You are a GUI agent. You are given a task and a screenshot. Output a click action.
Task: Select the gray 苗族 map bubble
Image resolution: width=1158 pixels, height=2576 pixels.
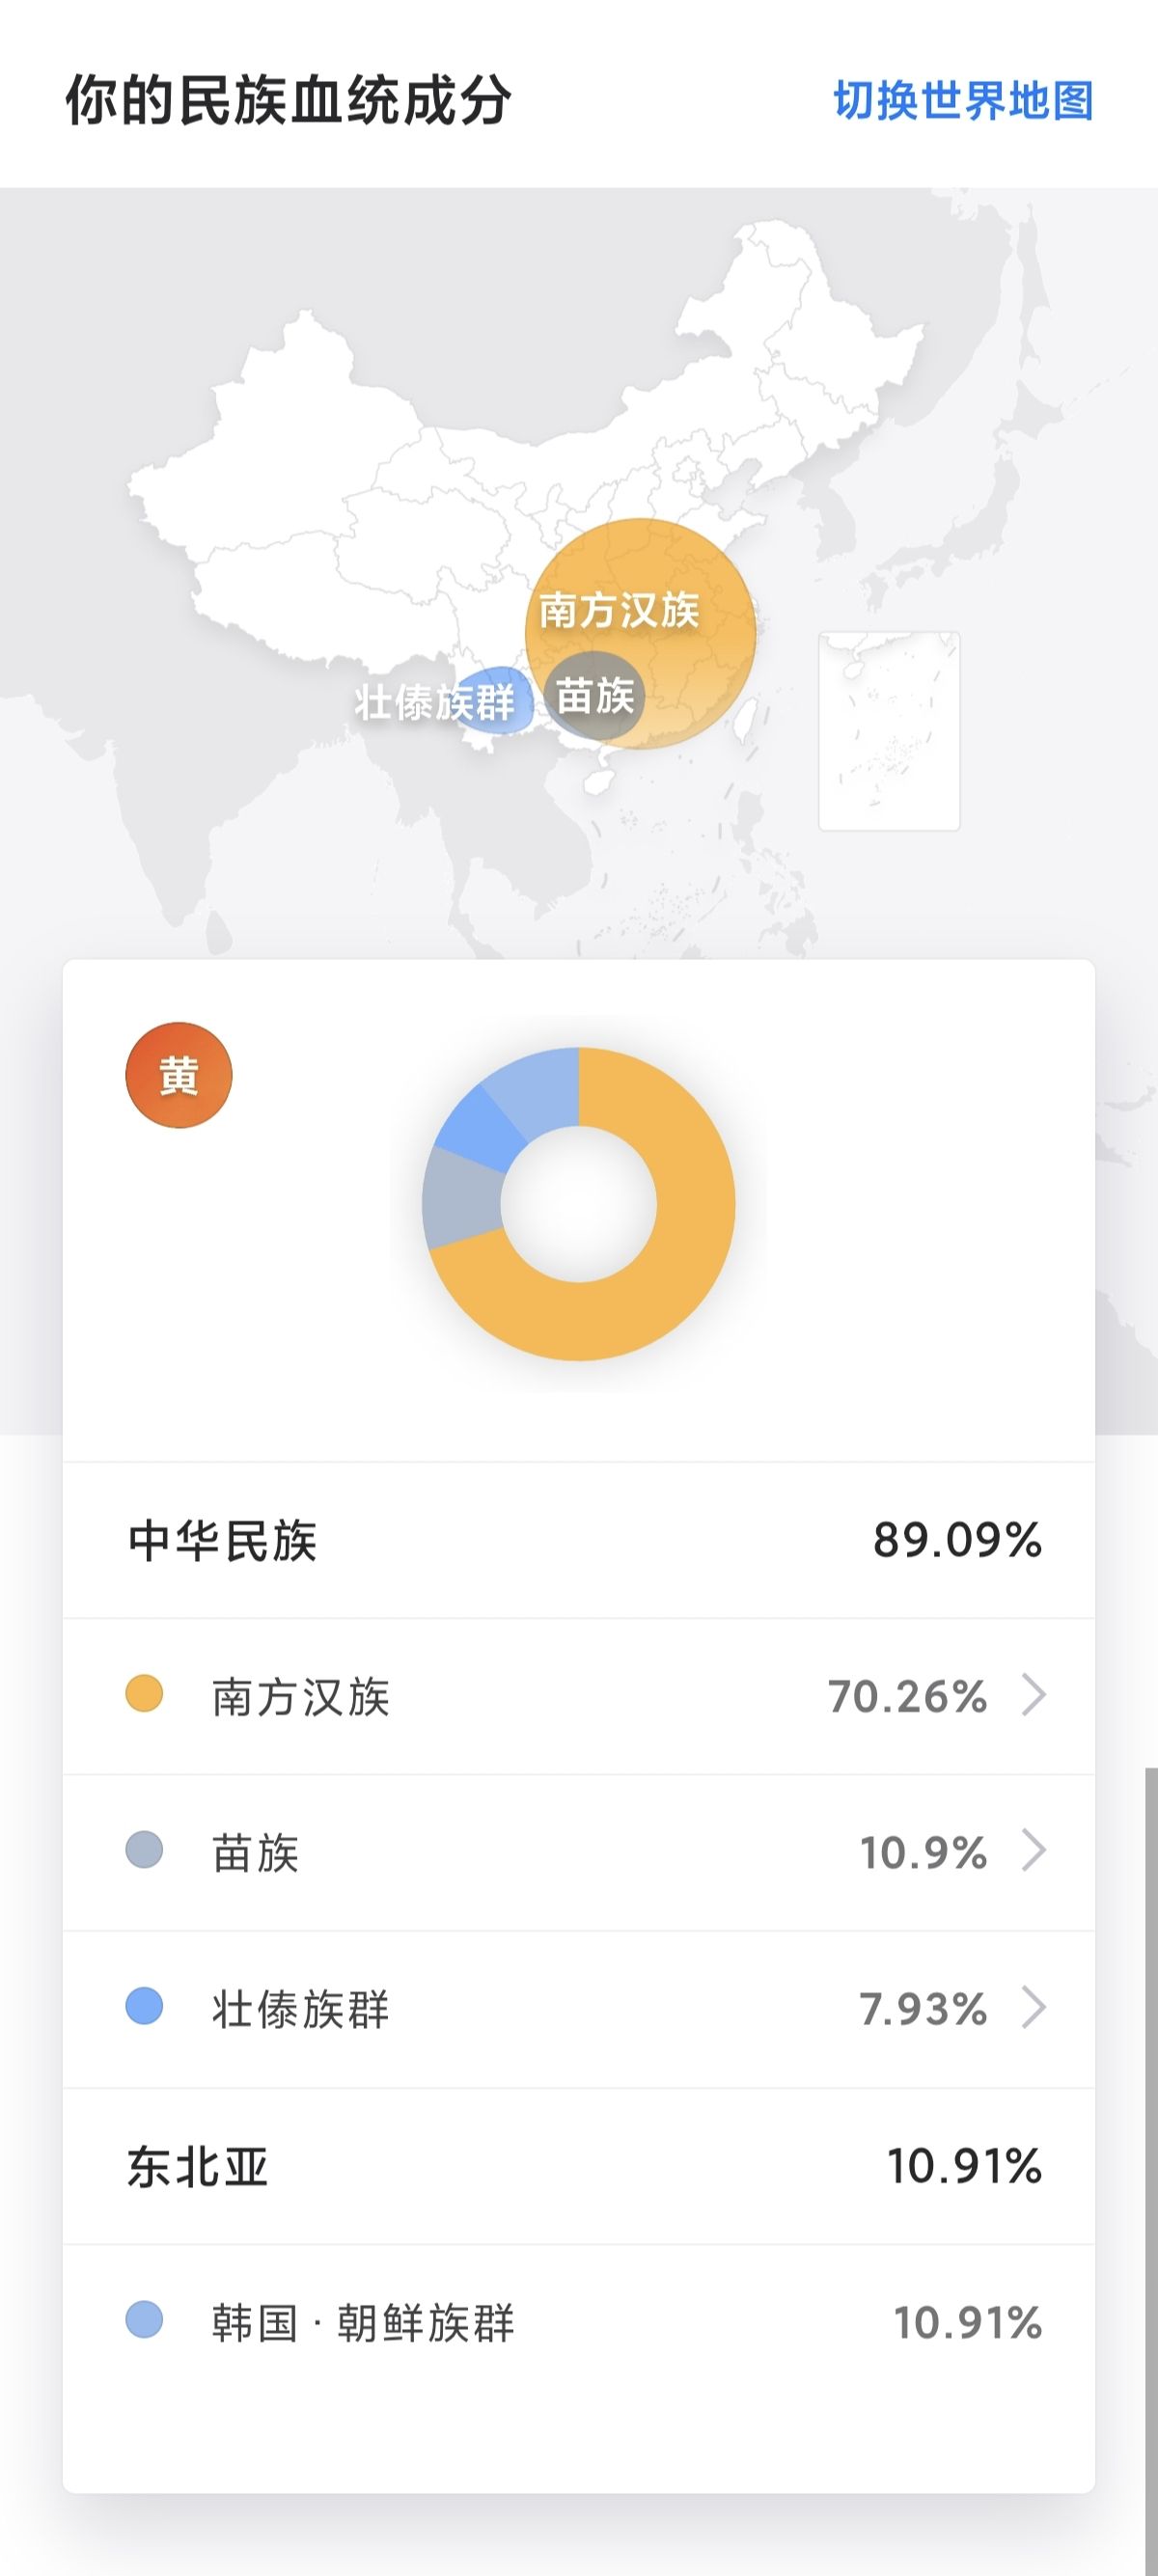(x=595, y=697)
